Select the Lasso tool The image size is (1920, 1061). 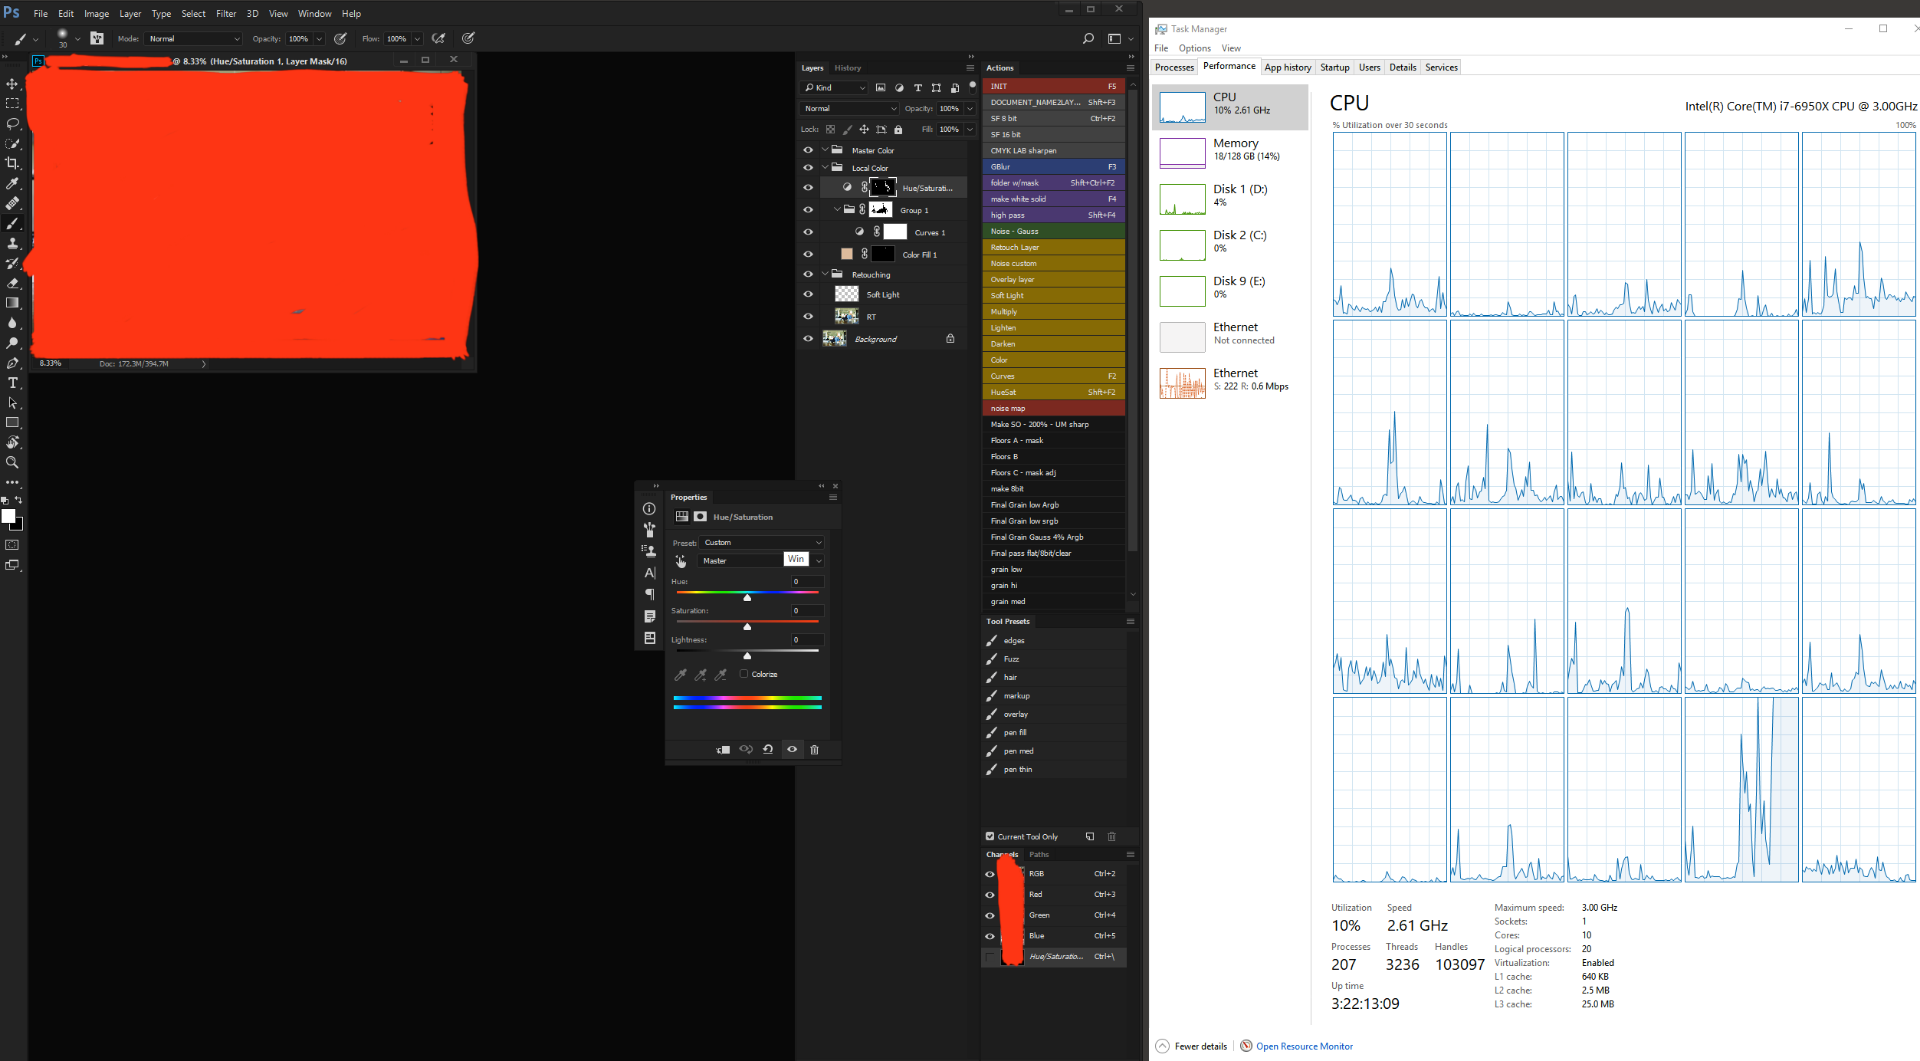tap(13, 124)
